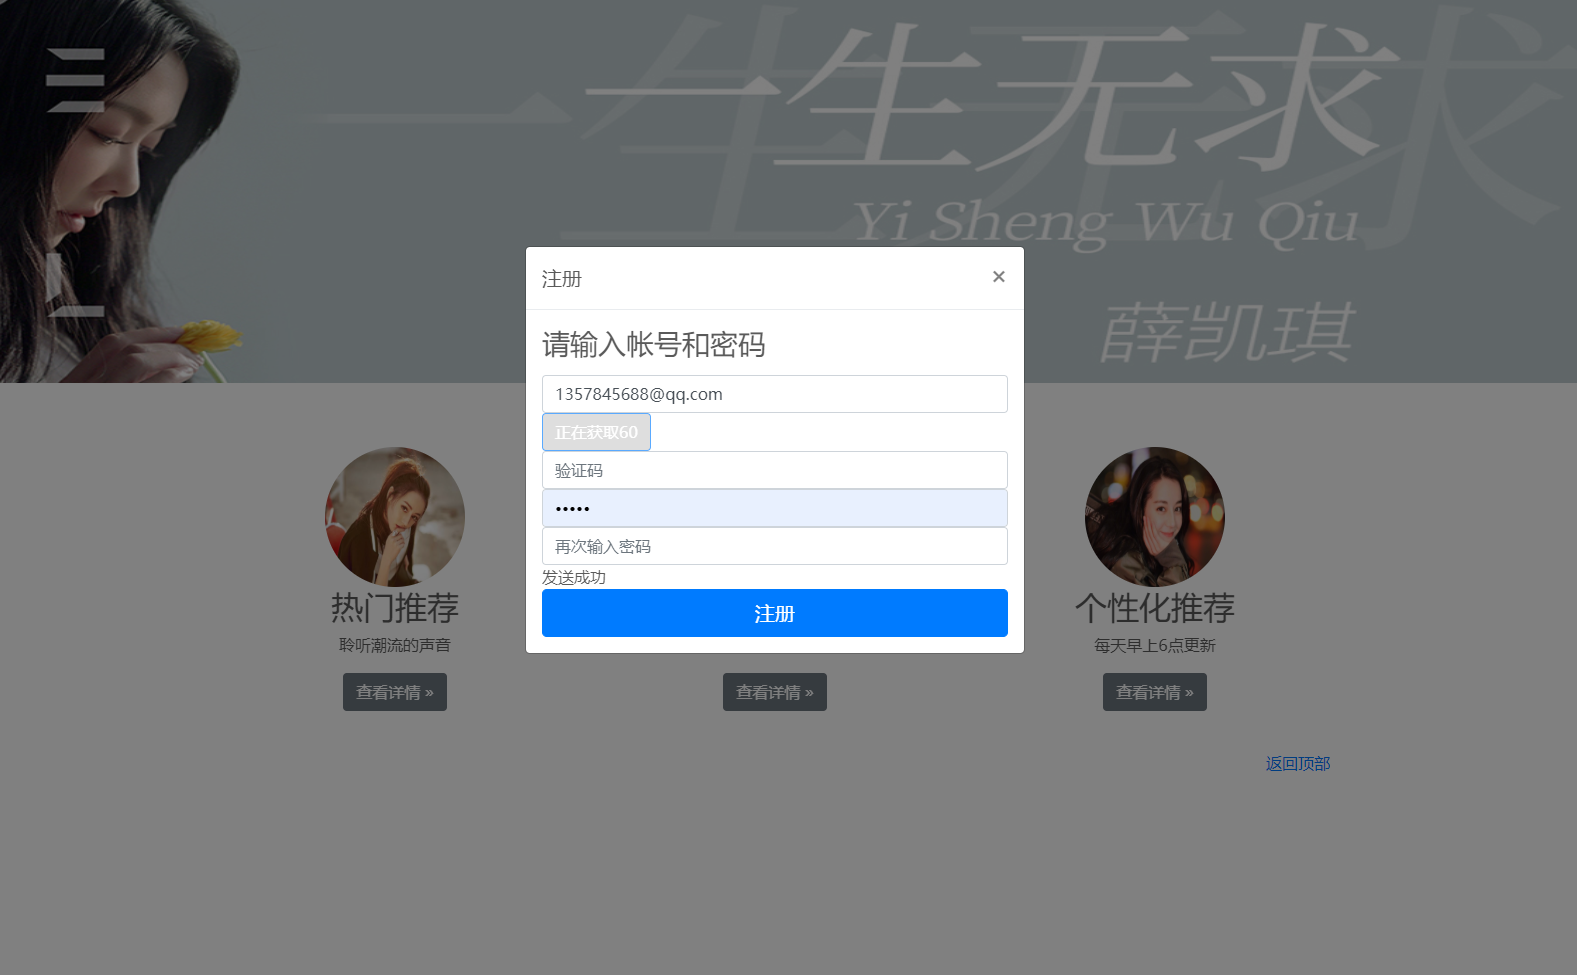Click the 薛凯琪 artist name on banner
The image size is (1577, 975).
click(x=1227, y=333)
